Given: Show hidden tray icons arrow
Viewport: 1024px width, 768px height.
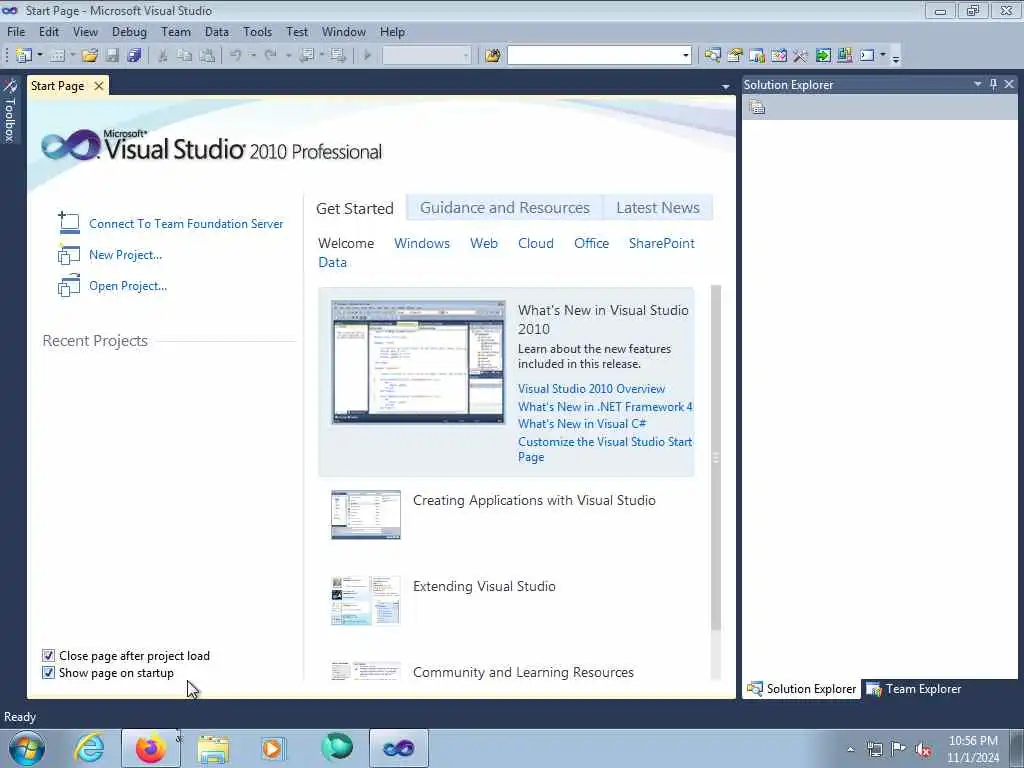Looking at the screenshot, I should point(850,750).
